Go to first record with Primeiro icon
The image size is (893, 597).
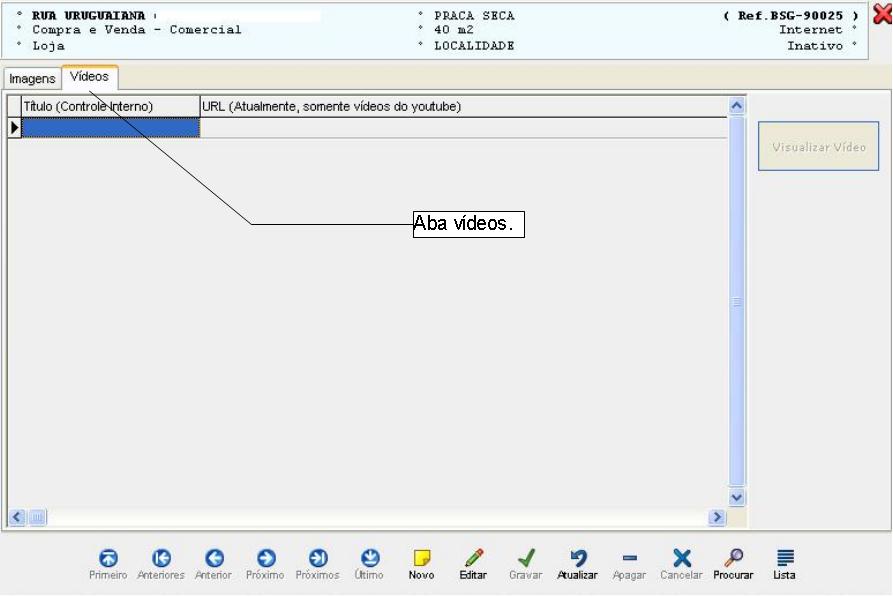pos(108,558)
